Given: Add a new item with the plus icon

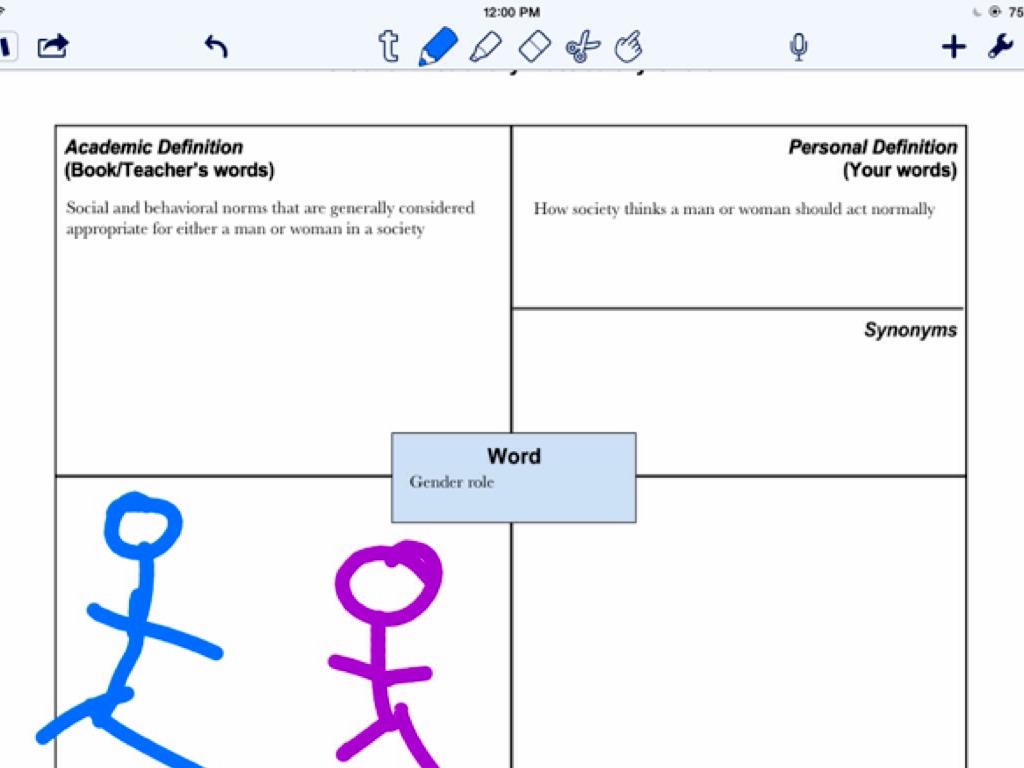Looking at the screenshot, I should [954, 46].
